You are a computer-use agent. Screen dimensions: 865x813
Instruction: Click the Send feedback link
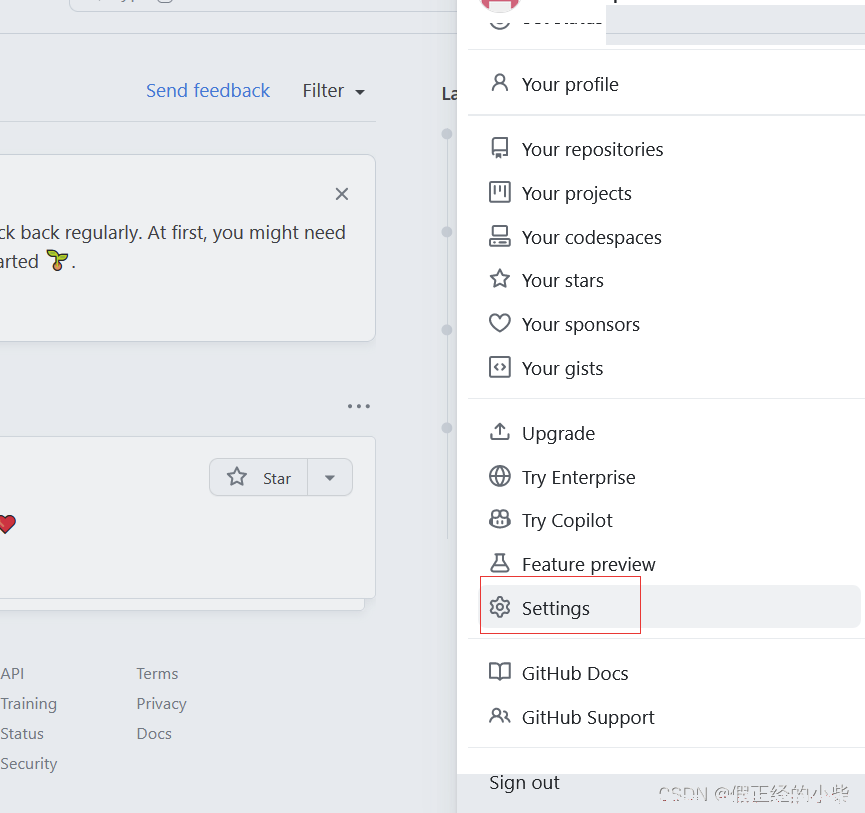208,91
